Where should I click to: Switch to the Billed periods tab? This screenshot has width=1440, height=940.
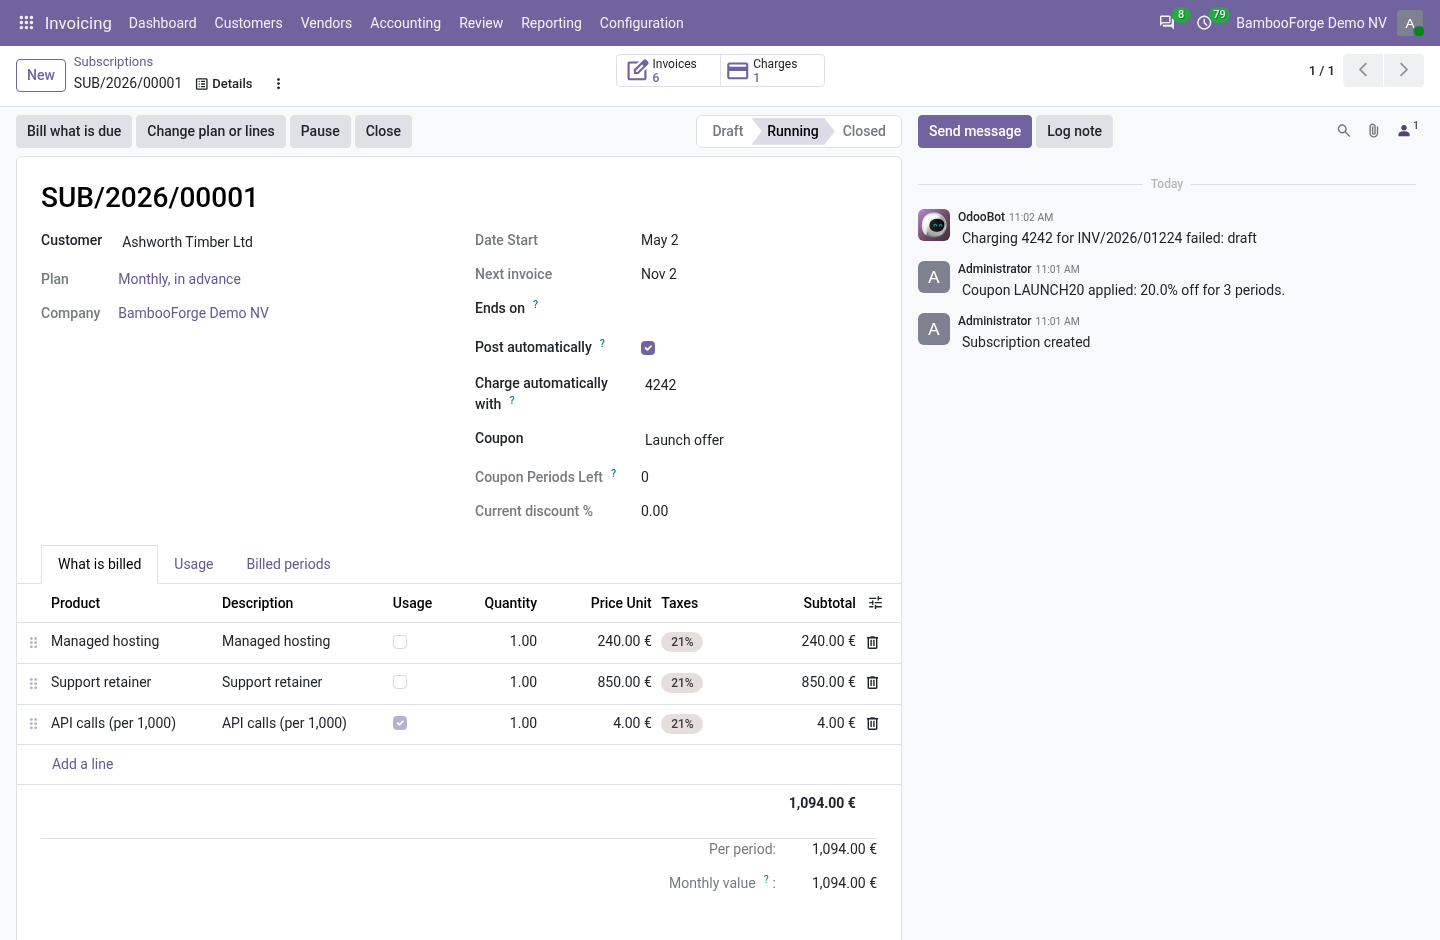pyautogui.click(x=288, y=564)
